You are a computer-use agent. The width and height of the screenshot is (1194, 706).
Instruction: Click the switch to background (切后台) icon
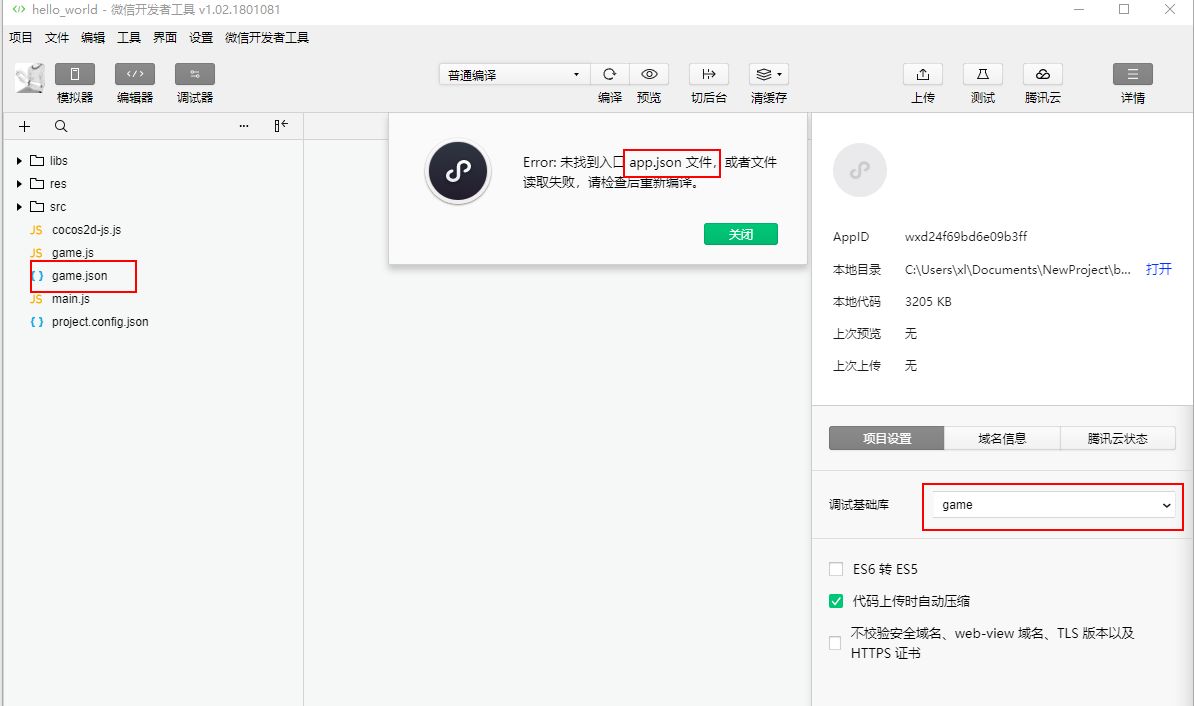click(x=709, y=74)
